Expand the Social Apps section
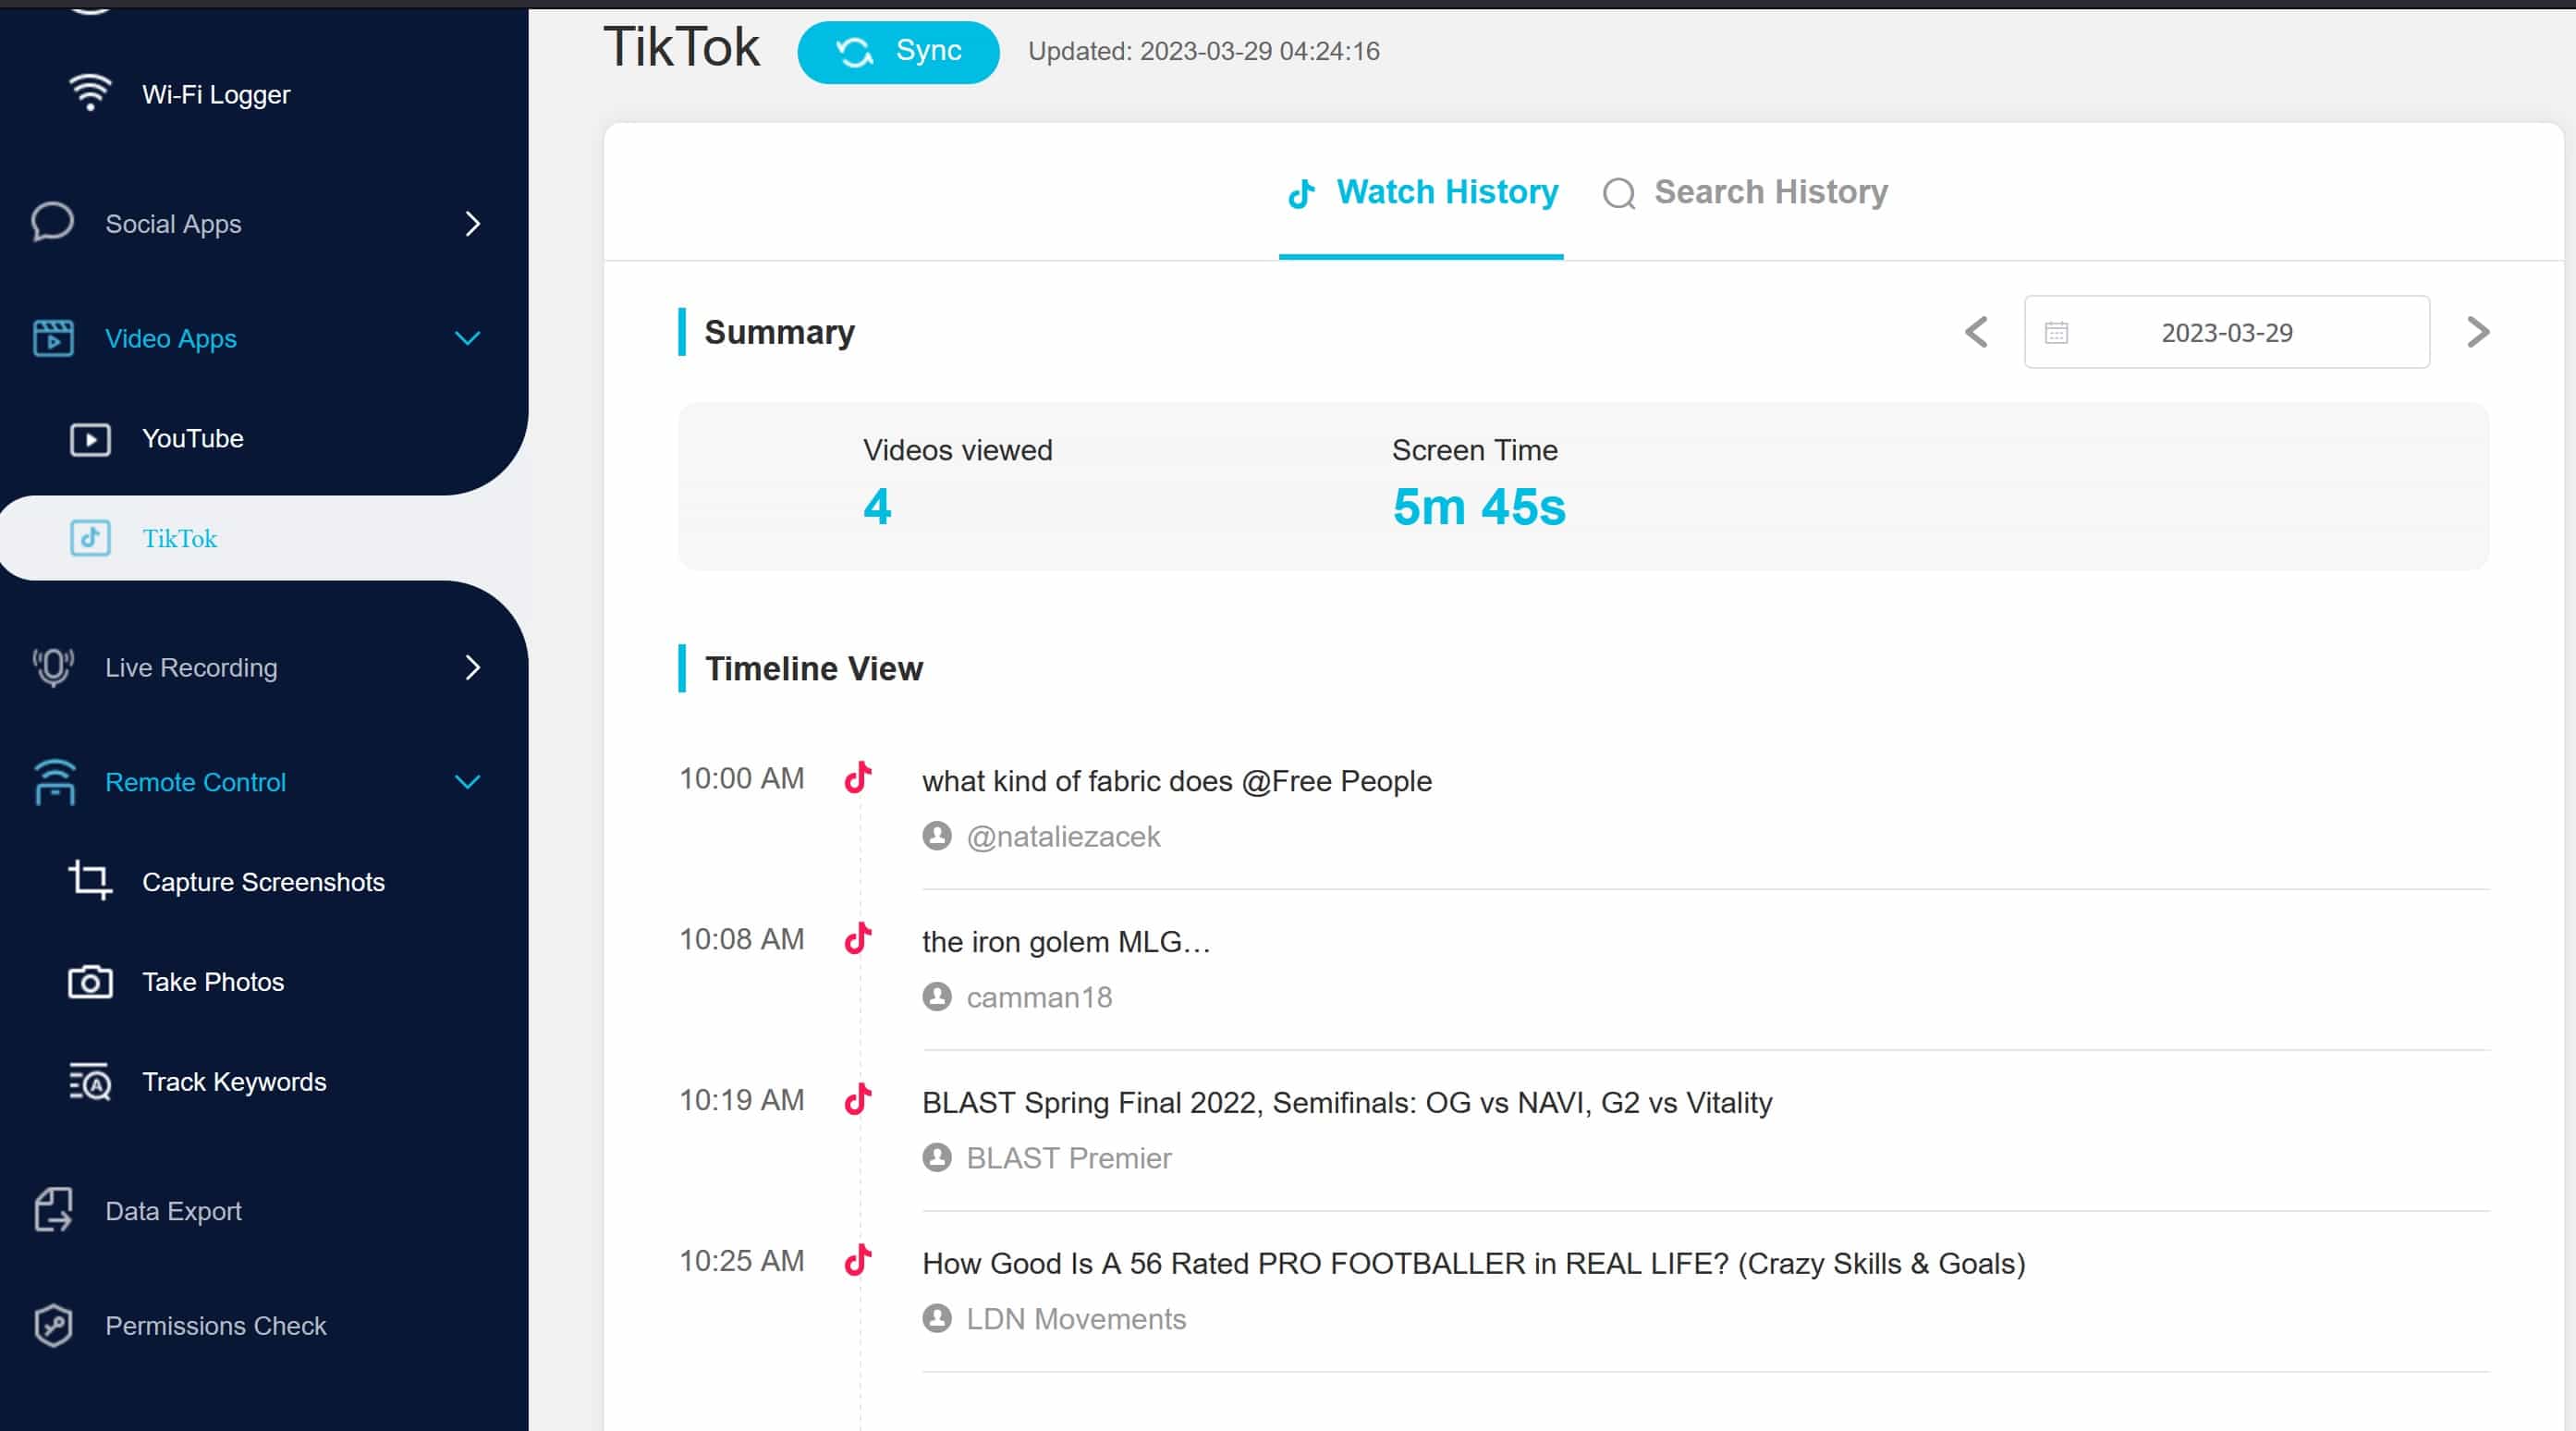Screen dimensions: 2576x1431 point(473,224)
